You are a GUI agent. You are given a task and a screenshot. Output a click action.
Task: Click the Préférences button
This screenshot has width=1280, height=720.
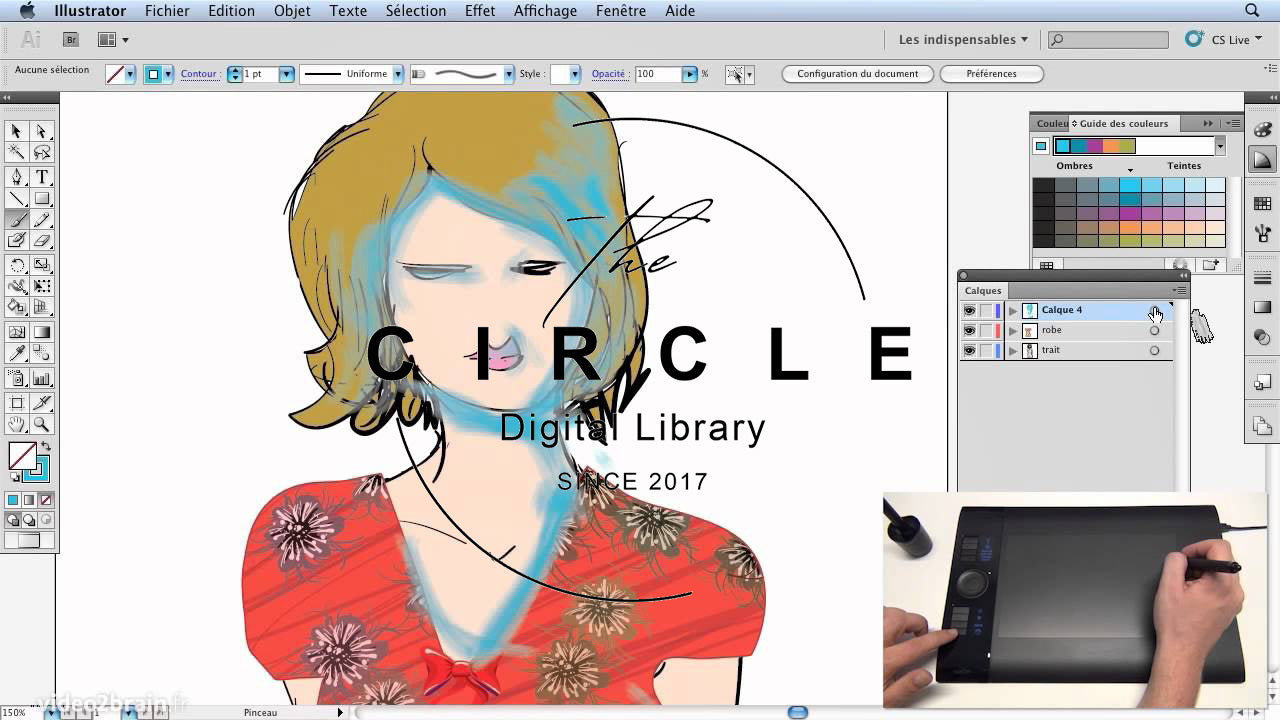point(991,74)
